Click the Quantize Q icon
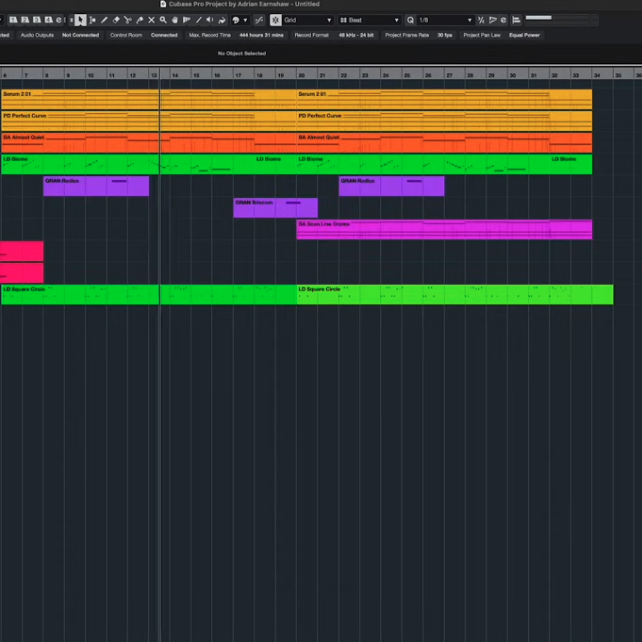The image size is (642, 642). 410,20
